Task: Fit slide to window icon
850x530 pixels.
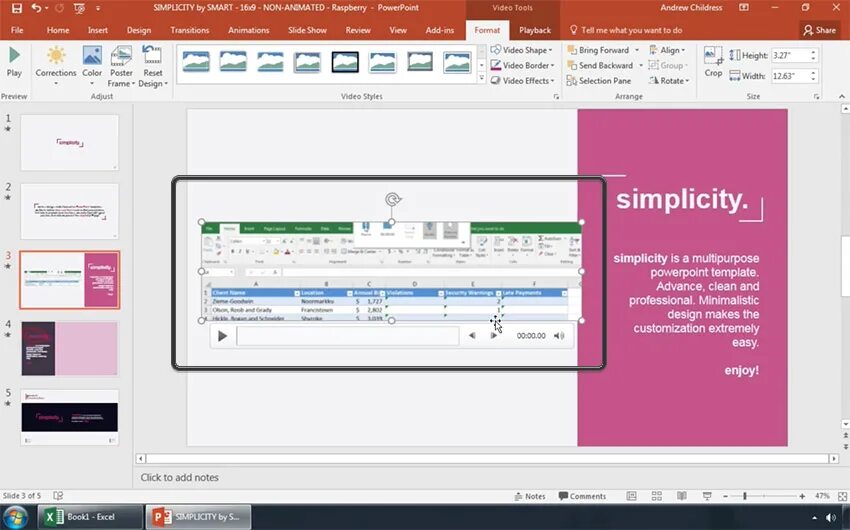Action: point(842,496)
